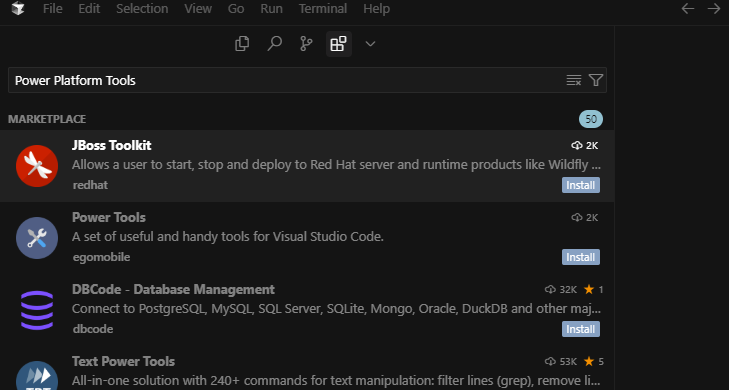Select the Extensions view icon
Image resolution: width=729 pixels, height=390 pixels.
338,44
